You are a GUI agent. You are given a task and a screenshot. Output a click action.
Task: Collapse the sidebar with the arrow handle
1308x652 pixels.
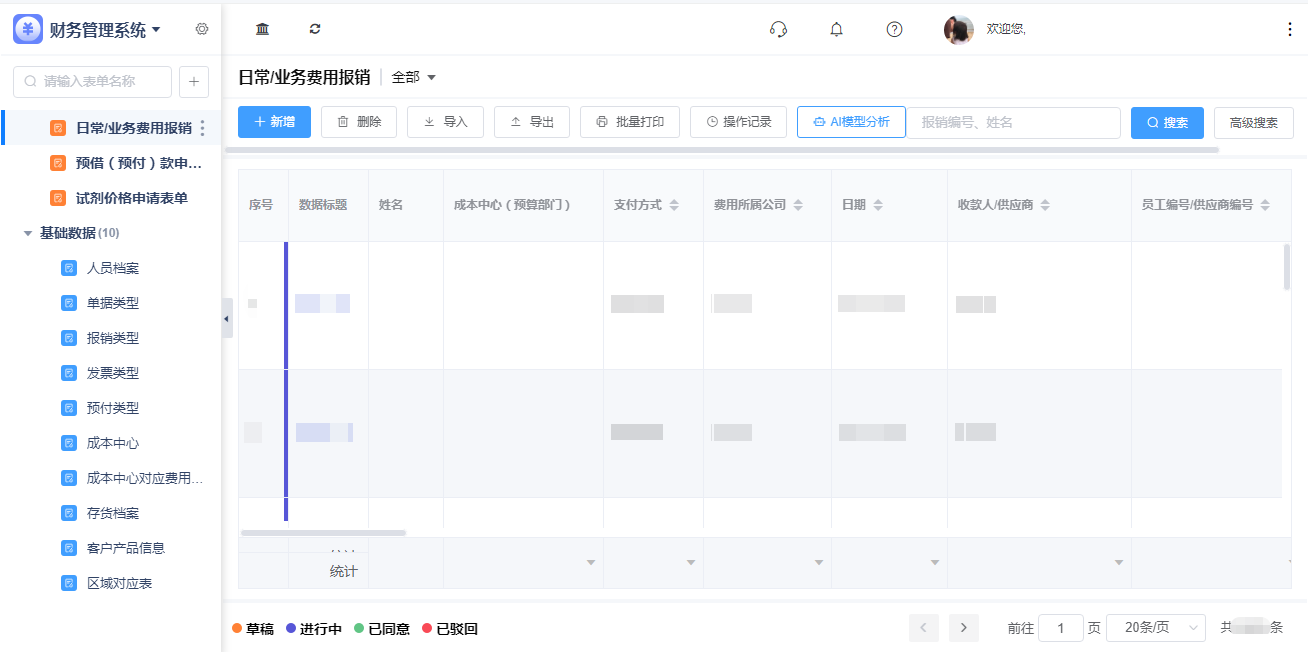pyautogui.click(x=227, y=318)
